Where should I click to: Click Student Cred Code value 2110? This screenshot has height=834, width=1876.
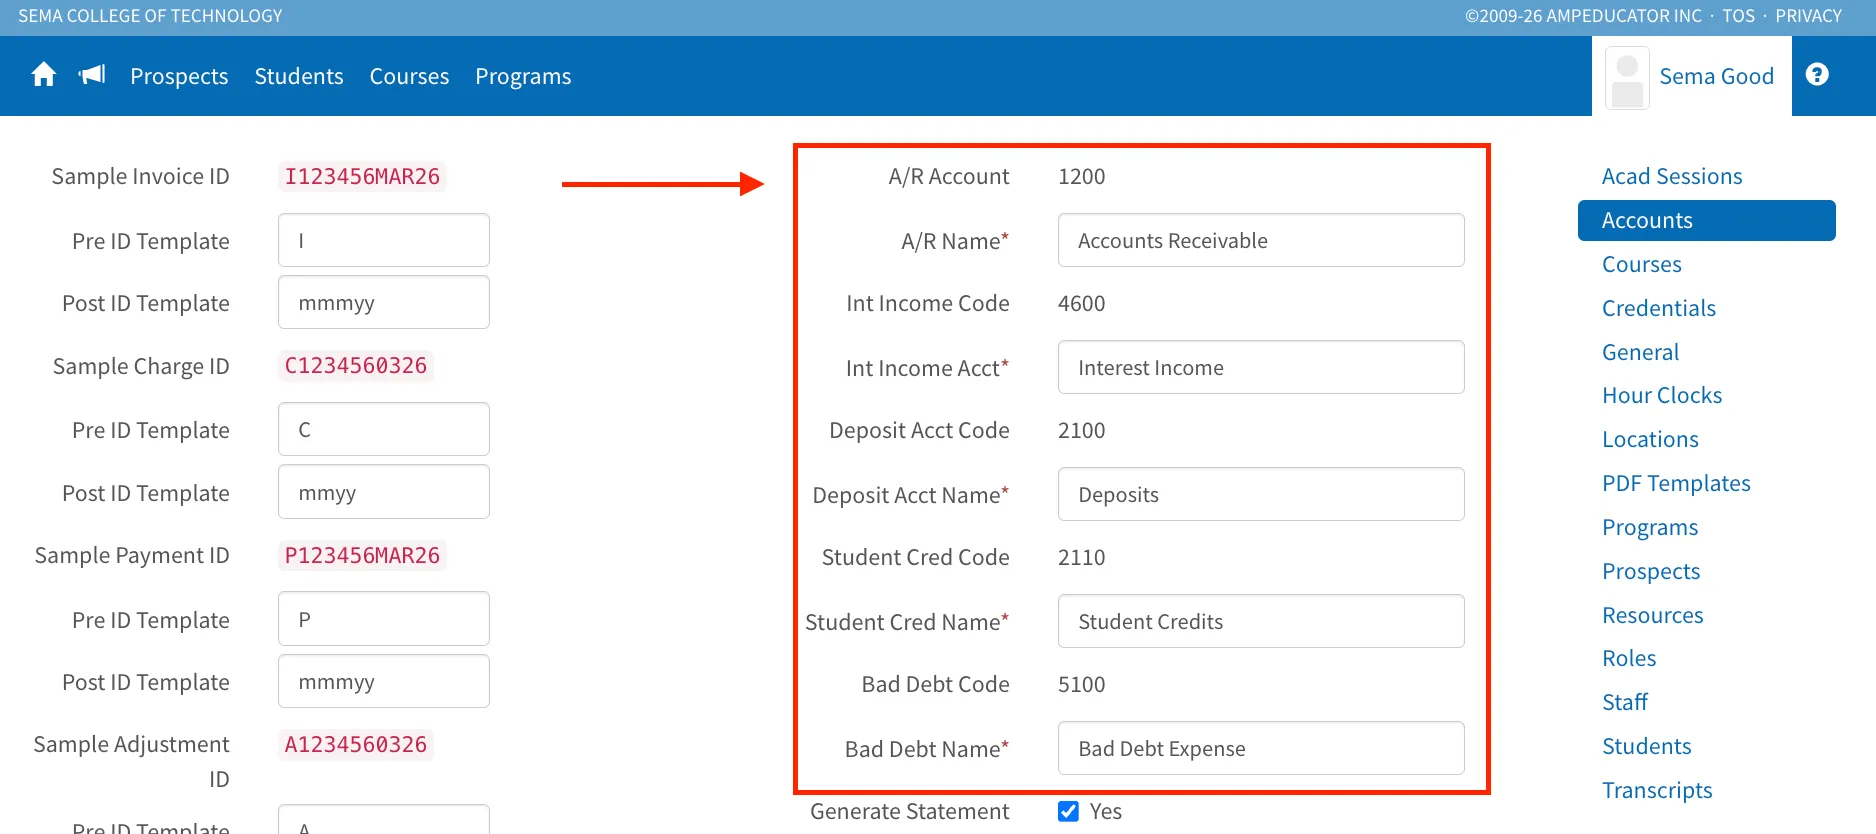[x=1082, y=557]
